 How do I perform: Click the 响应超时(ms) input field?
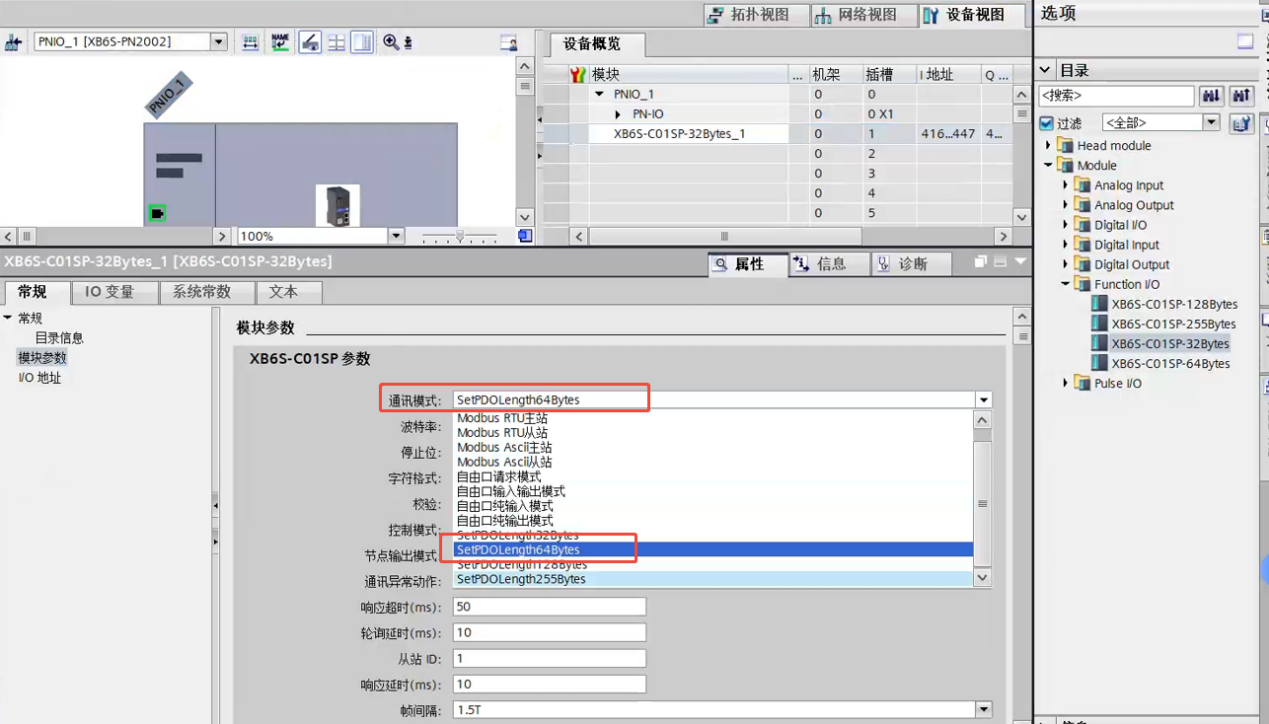549,607
